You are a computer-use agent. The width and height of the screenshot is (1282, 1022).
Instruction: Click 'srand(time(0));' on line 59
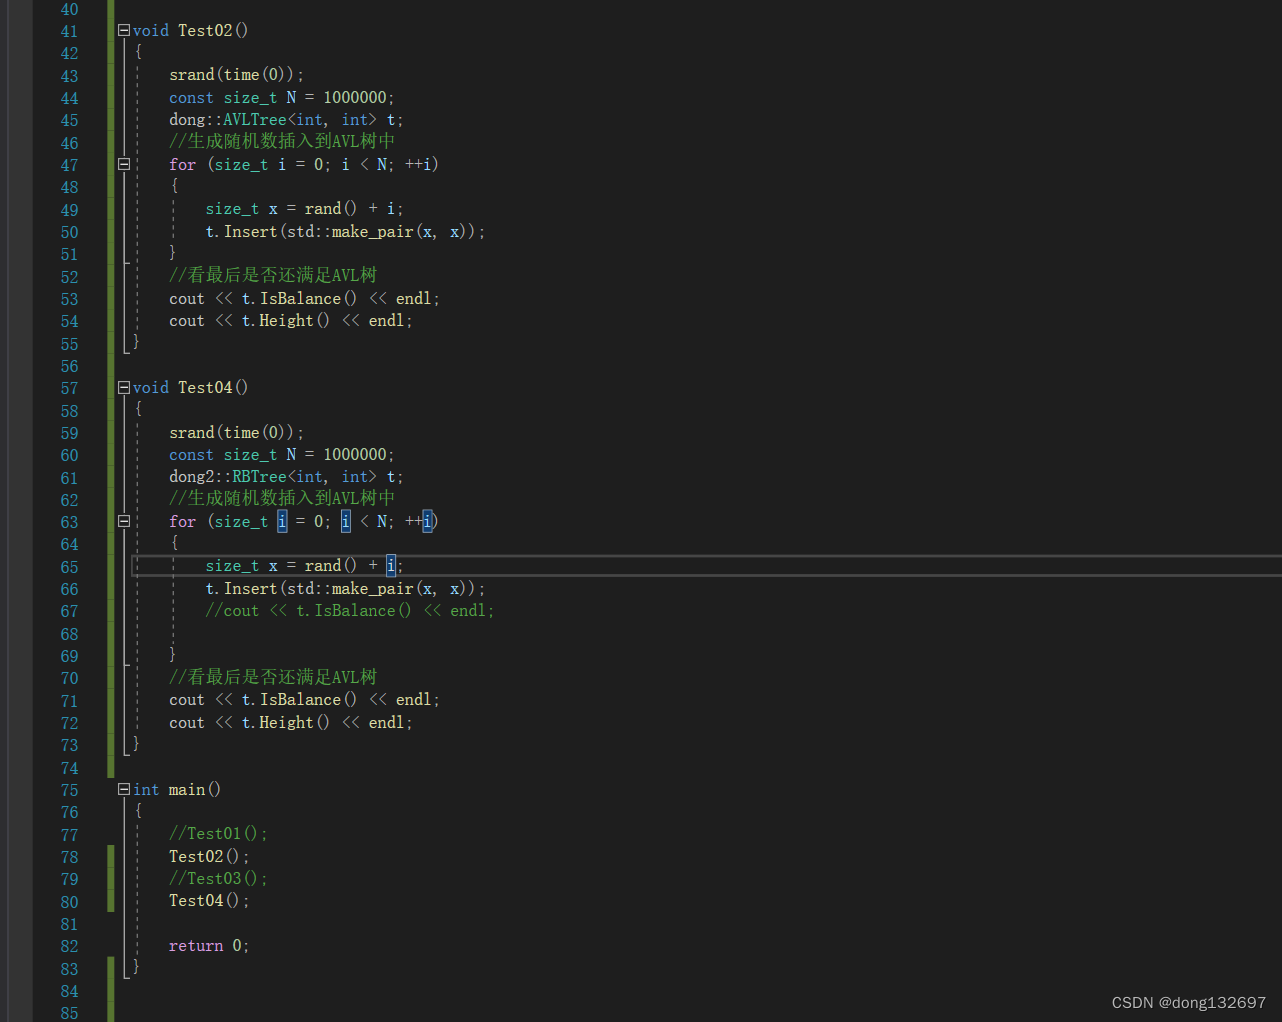[x=236, y=433]
